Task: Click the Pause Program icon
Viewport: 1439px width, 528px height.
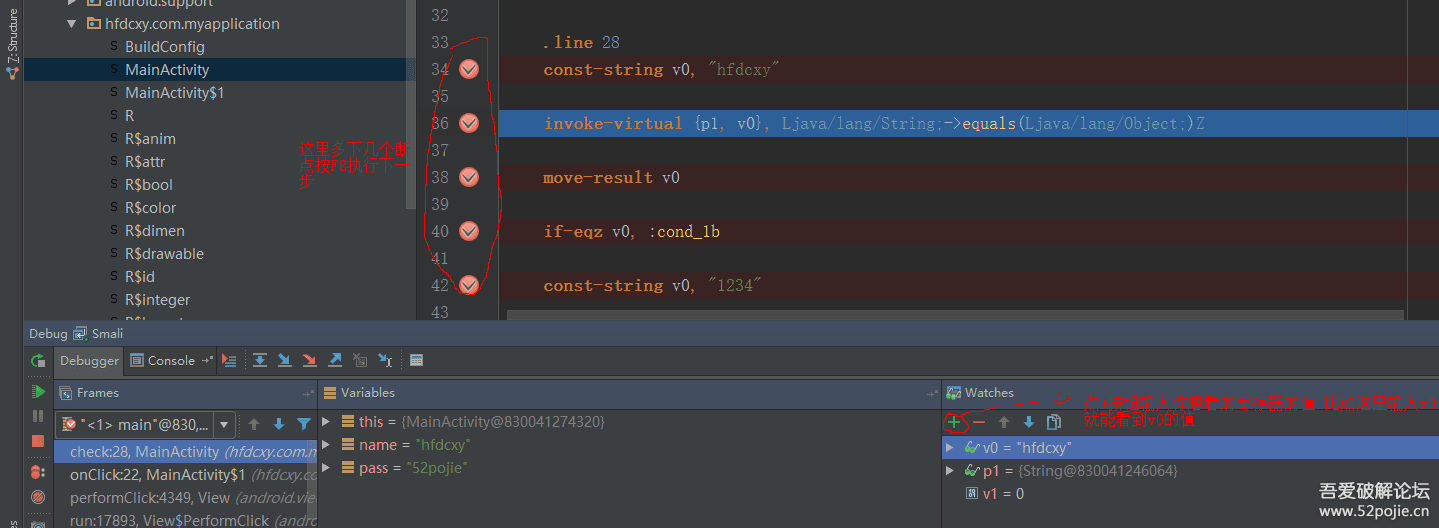Action: click(38, 416)
